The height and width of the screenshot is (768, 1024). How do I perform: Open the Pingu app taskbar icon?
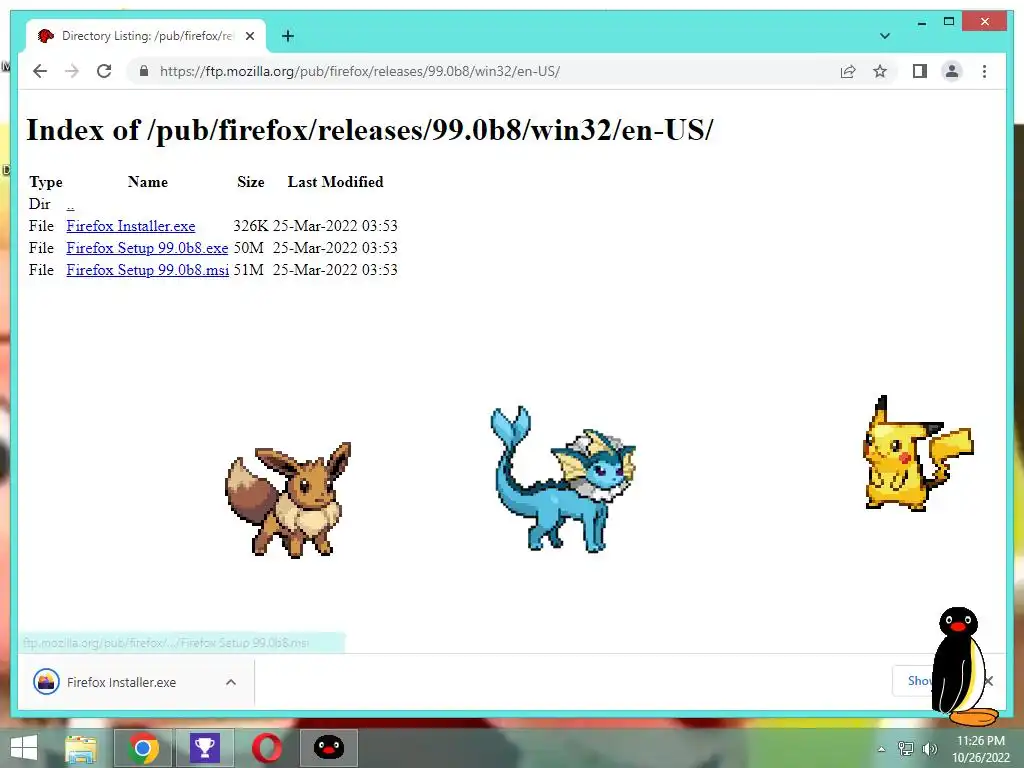[328, 748]
